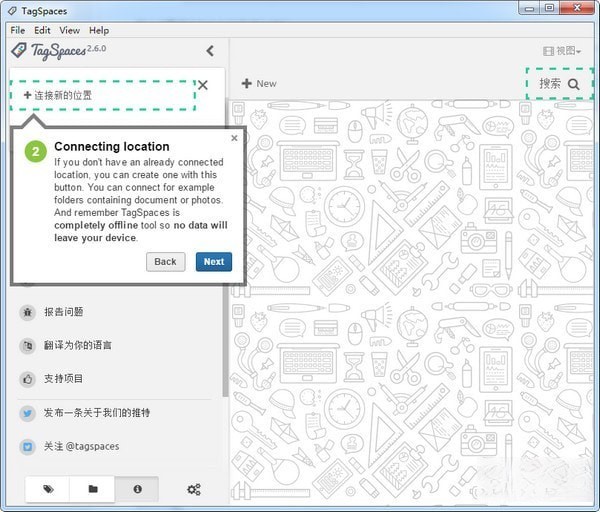The height and width of the screenshot is (512, 600).
Task: Click the bug icon next to 报告问题
Action: tap(28, 312)
